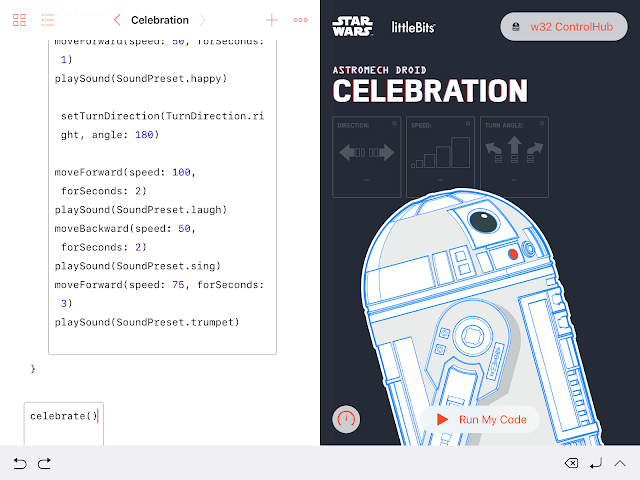Select the speed value 100
Screen dimensions: 640x480
pyautogui.click(x=181, y=172)
